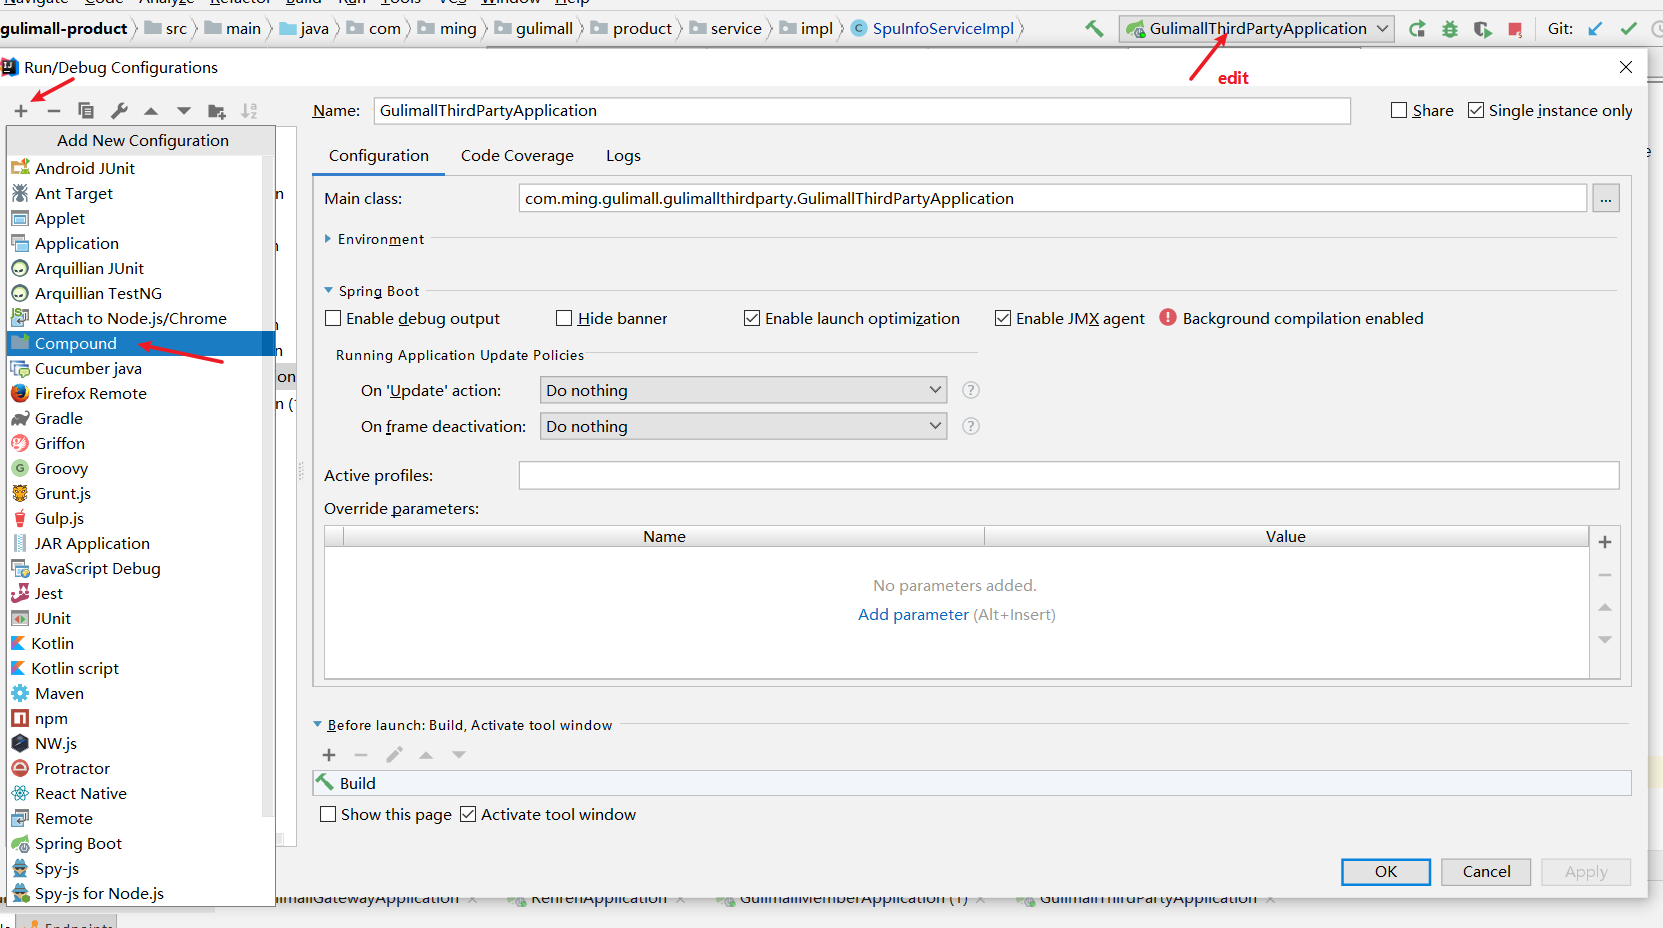Open the Logs tab
1663x928 pixels.
click(623, 155)
